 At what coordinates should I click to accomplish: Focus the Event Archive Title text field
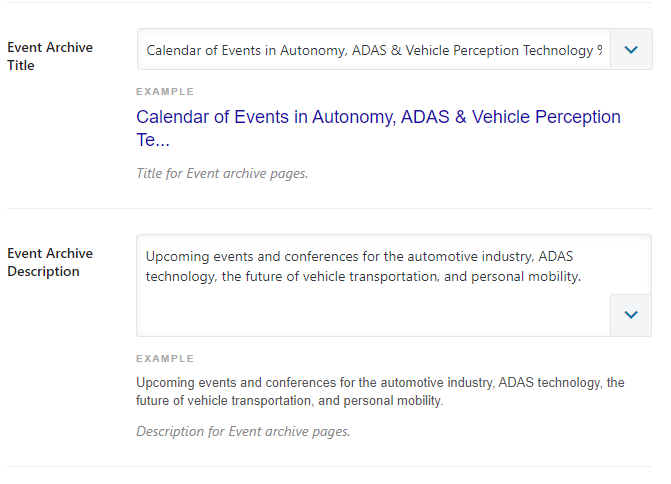[x=374, y=50]
